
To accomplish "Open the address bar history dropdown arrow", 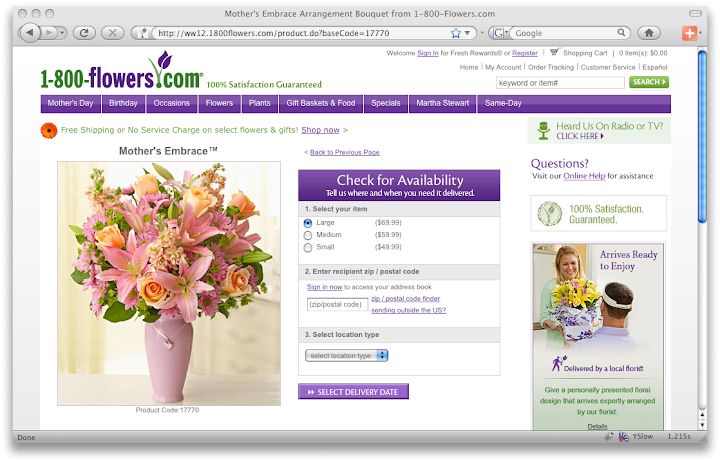I will (x=467, y=33).
